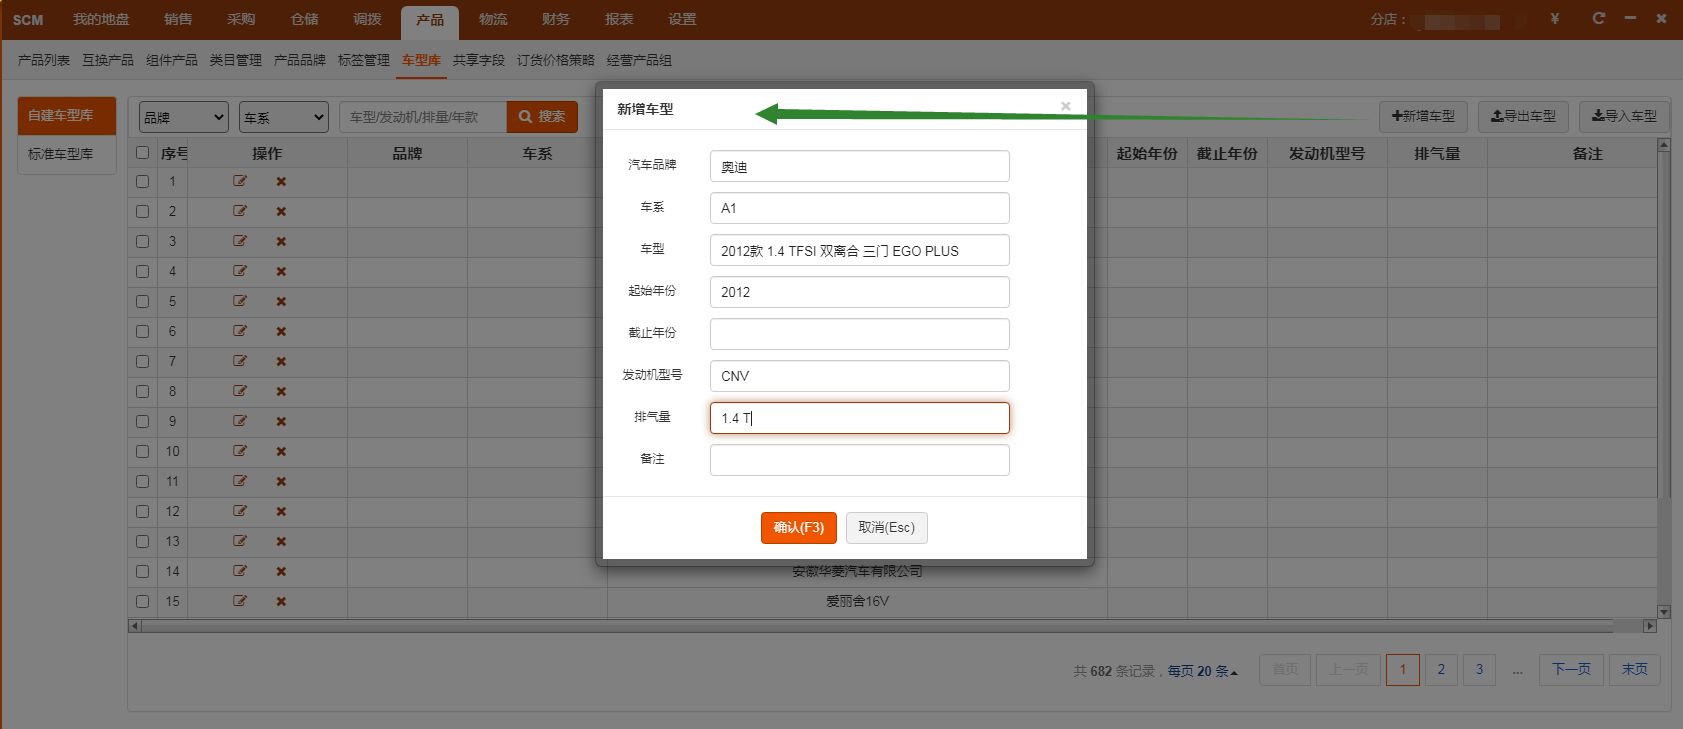1683x729 pixels.
Task: Expand the 车系 dropdown filter
Action: coord(284,117)
